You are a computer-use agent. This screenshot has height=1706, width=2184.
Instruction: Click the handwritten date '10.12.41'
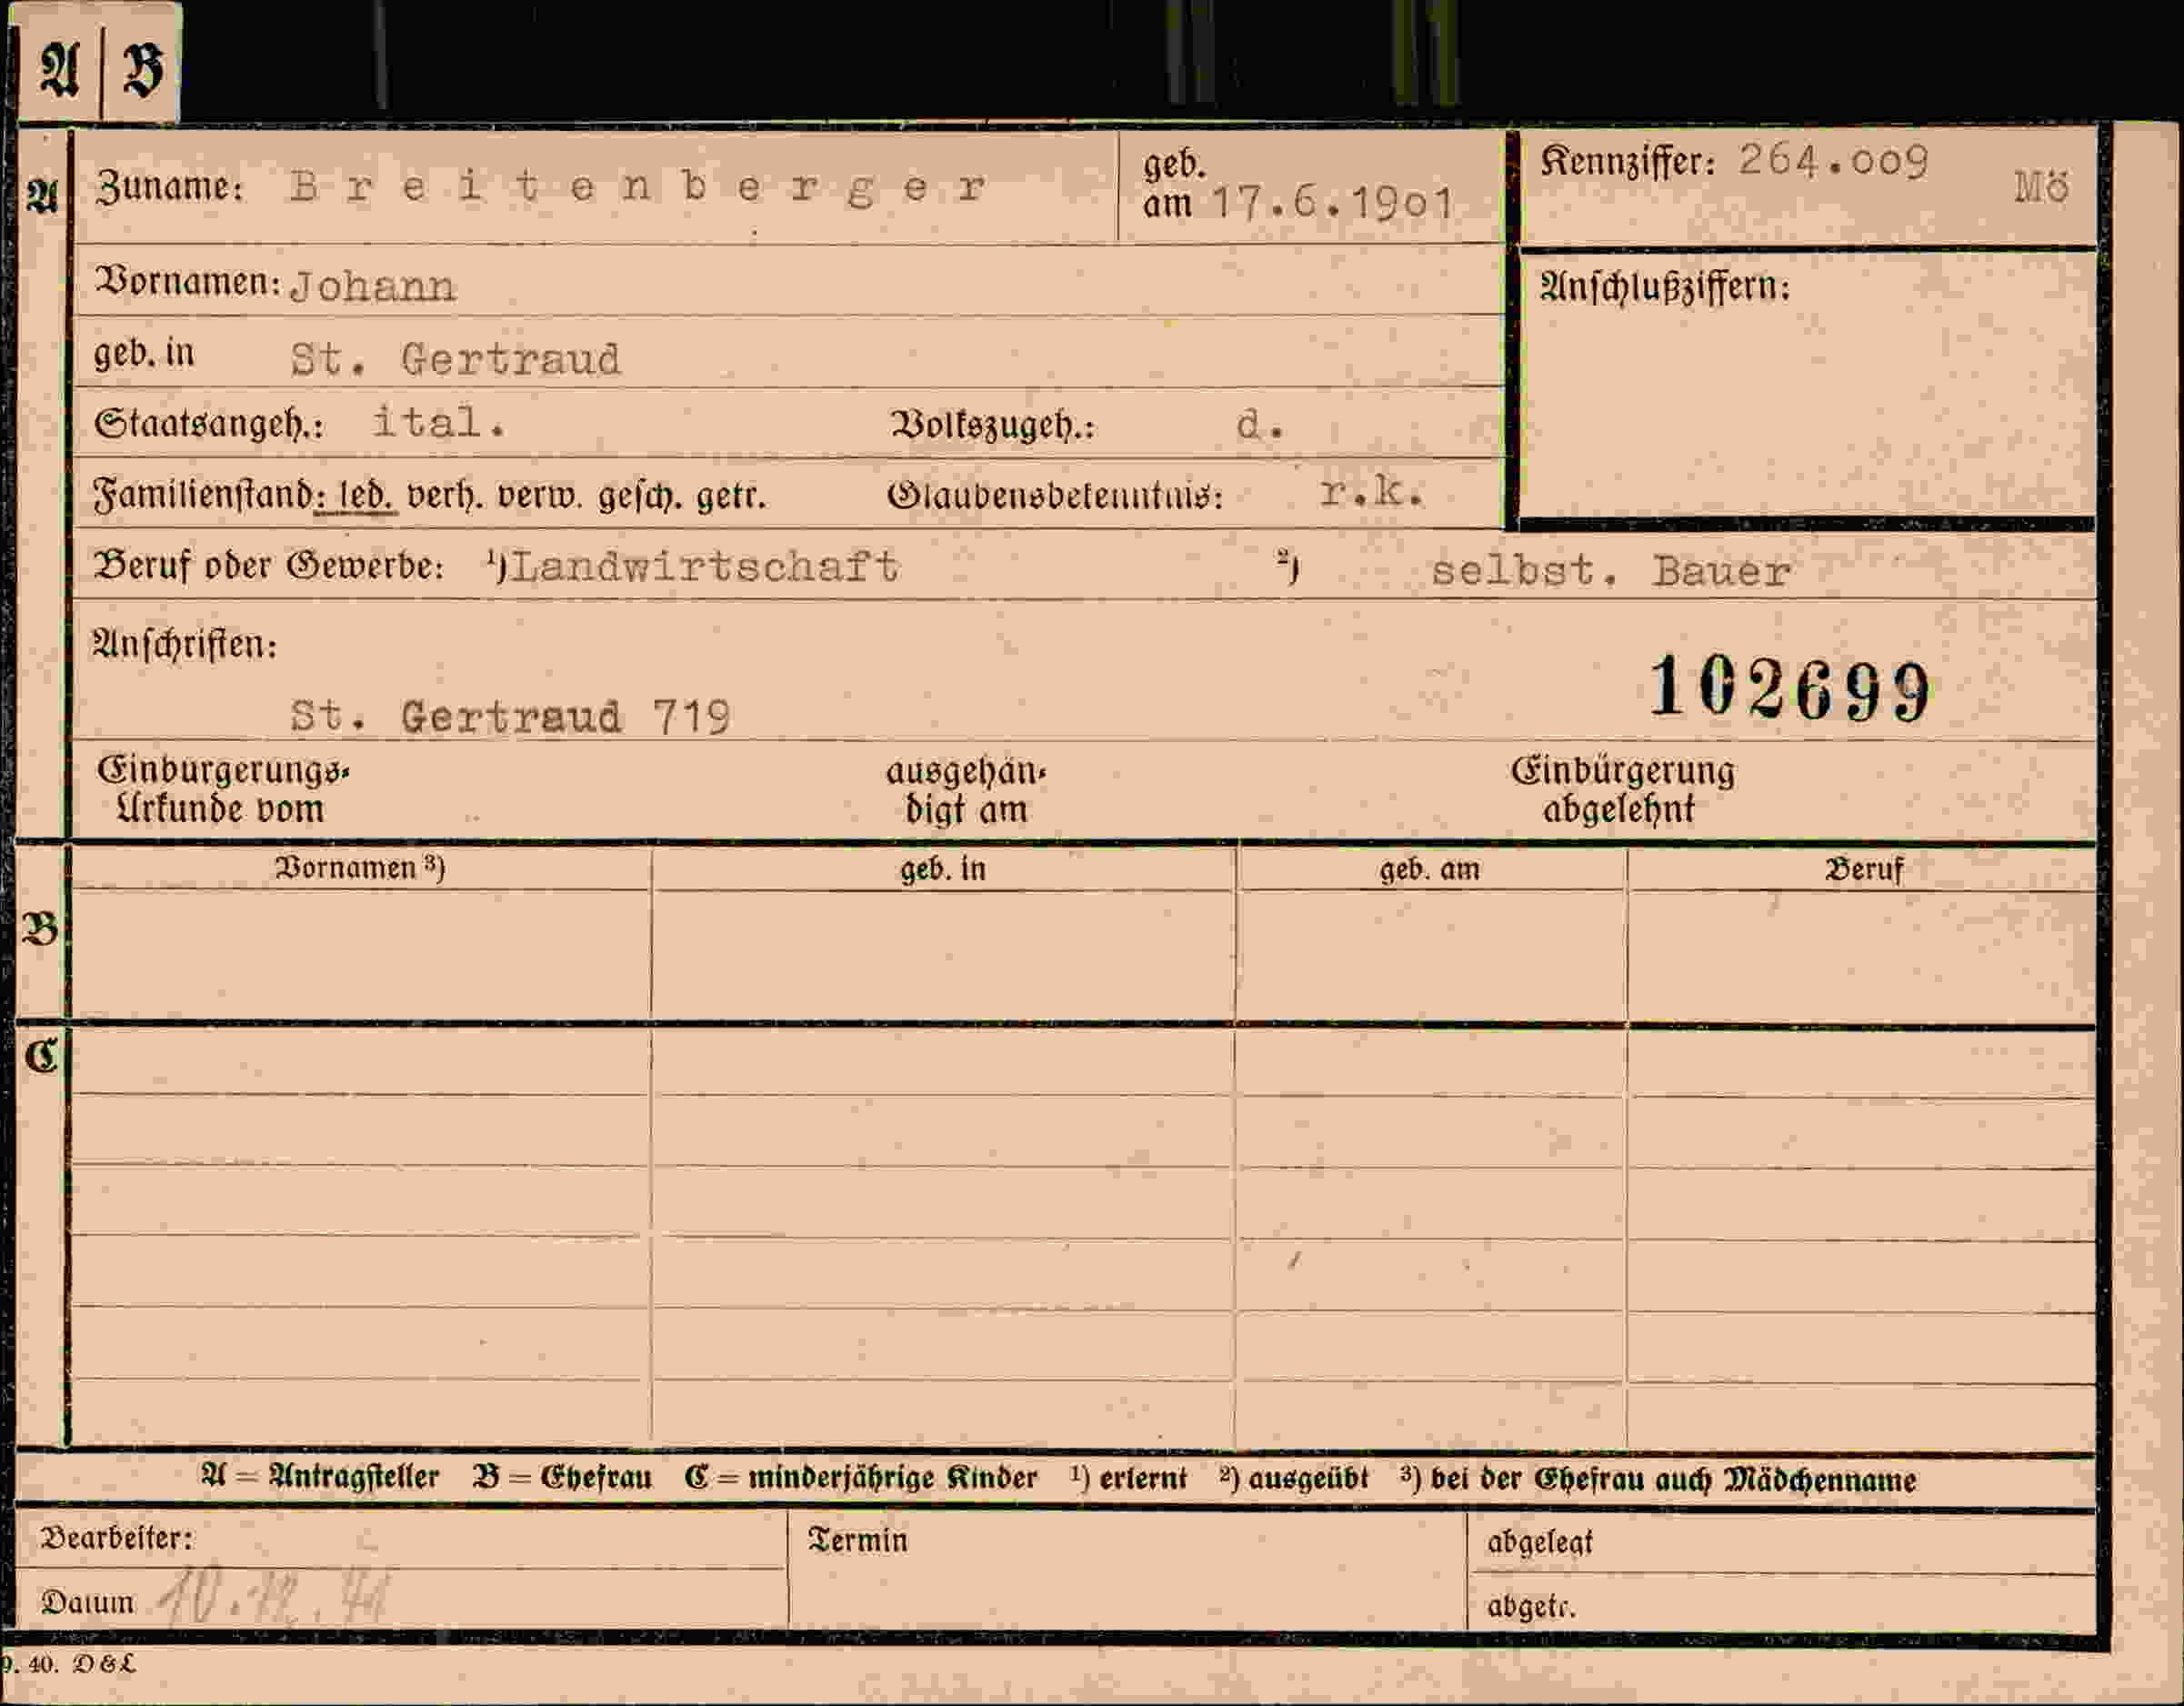[273, 1597]
